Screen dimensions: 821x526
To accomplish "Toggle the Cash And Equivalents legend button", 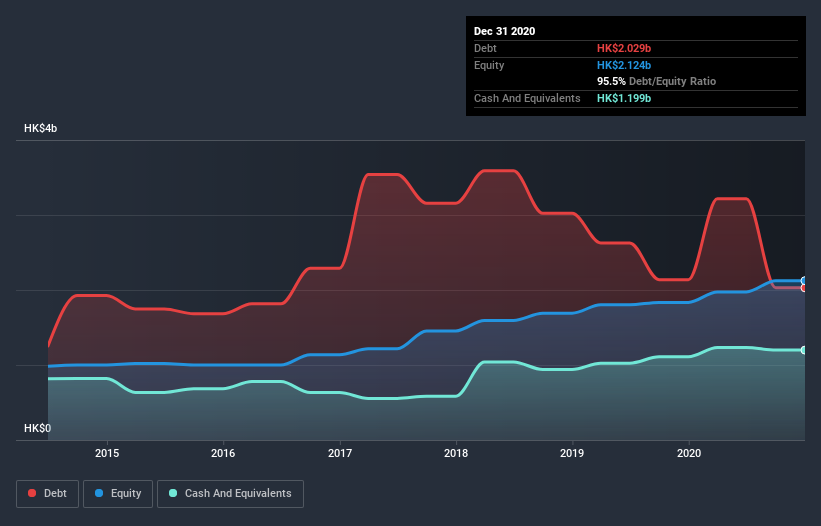I will (x=230, y=494).
